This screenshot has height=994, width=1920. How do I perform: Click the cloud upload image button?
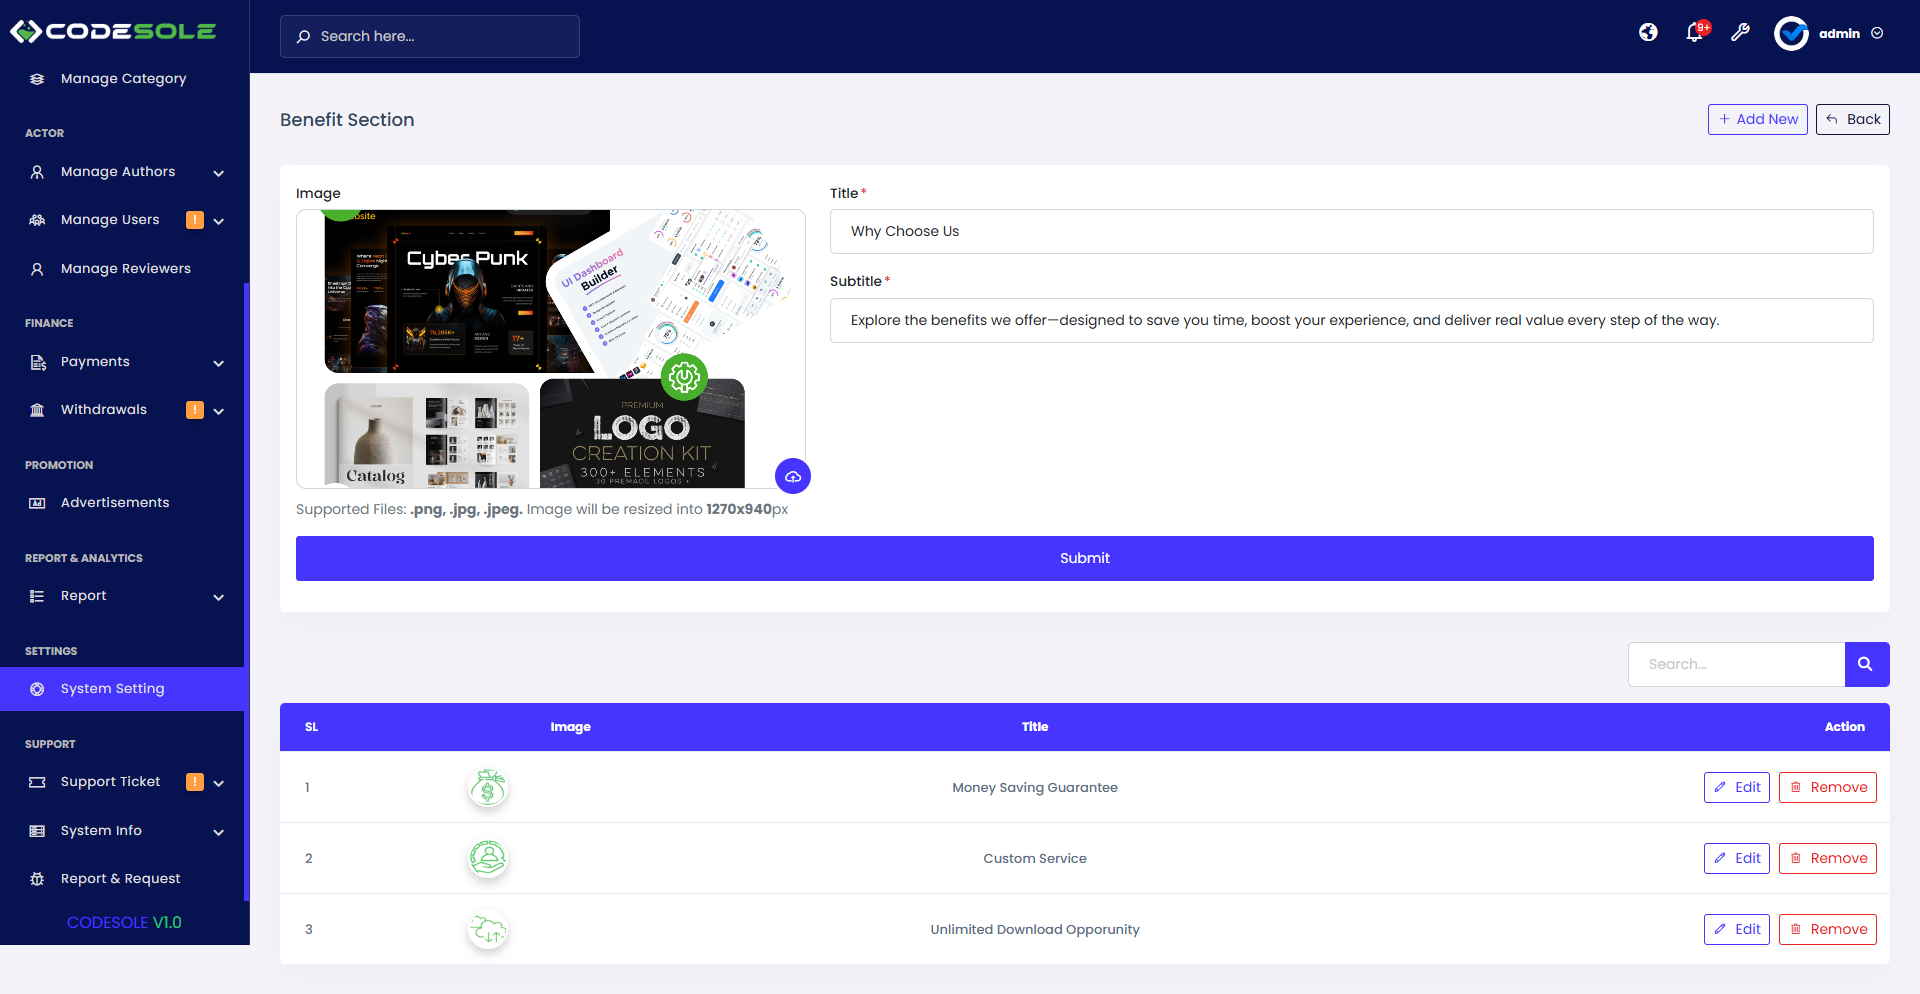pos(793,476)
